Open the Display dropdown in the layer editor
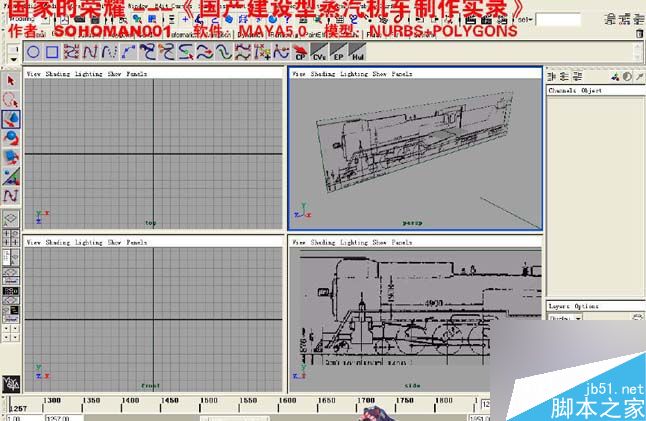 (566, 318)
